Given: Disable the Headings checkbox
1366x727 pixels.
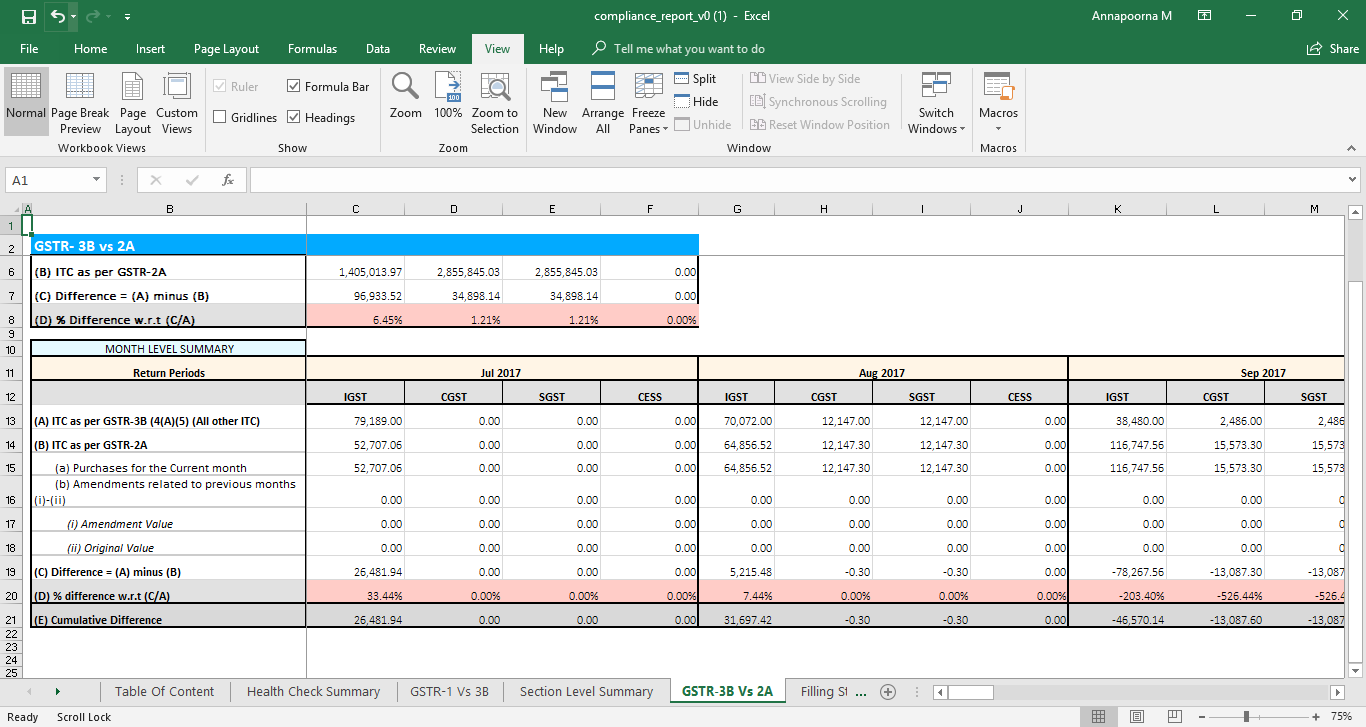Looking at the screenshot, I should pyautogui.click(x=294, y=117).
